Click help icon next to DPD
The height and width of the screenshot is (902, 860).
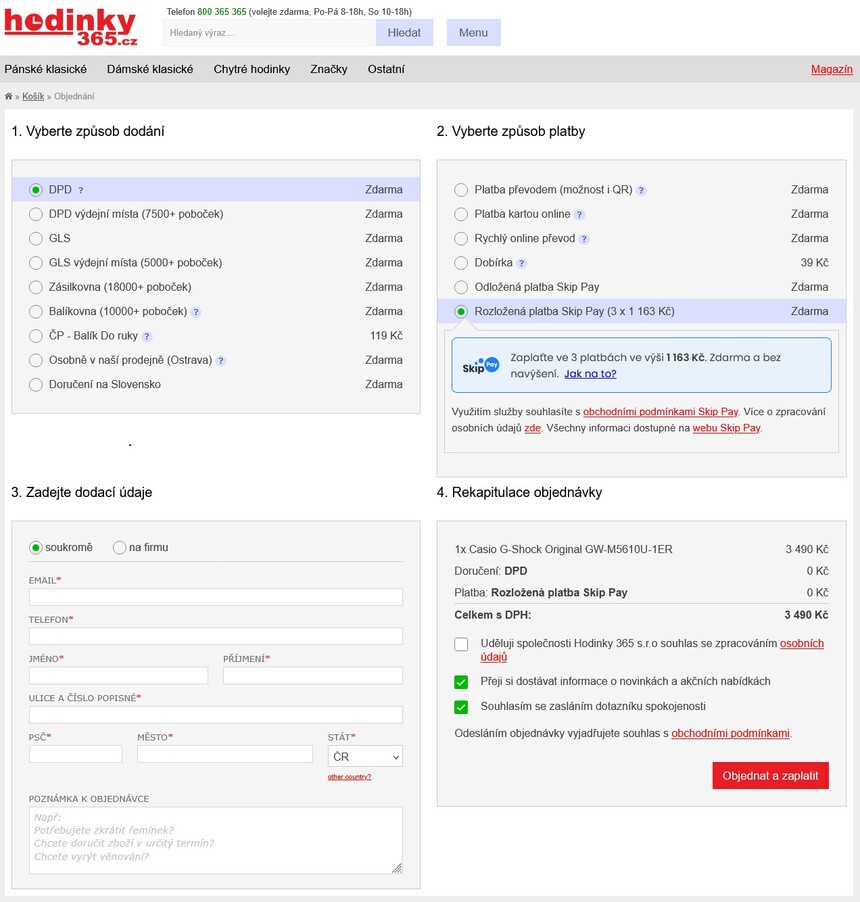81,190
